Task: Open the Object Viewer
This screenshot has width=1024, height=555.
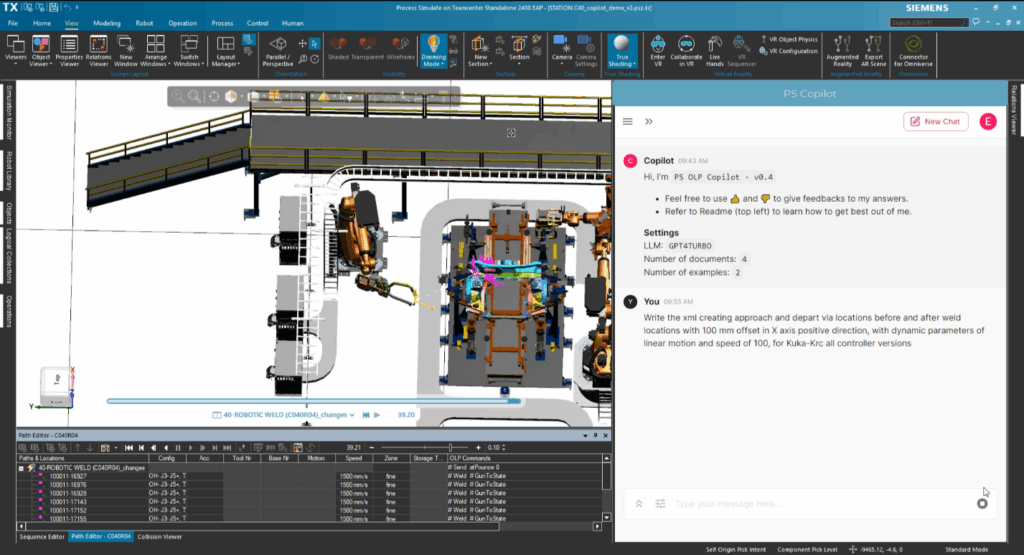Action: point(40,51)
